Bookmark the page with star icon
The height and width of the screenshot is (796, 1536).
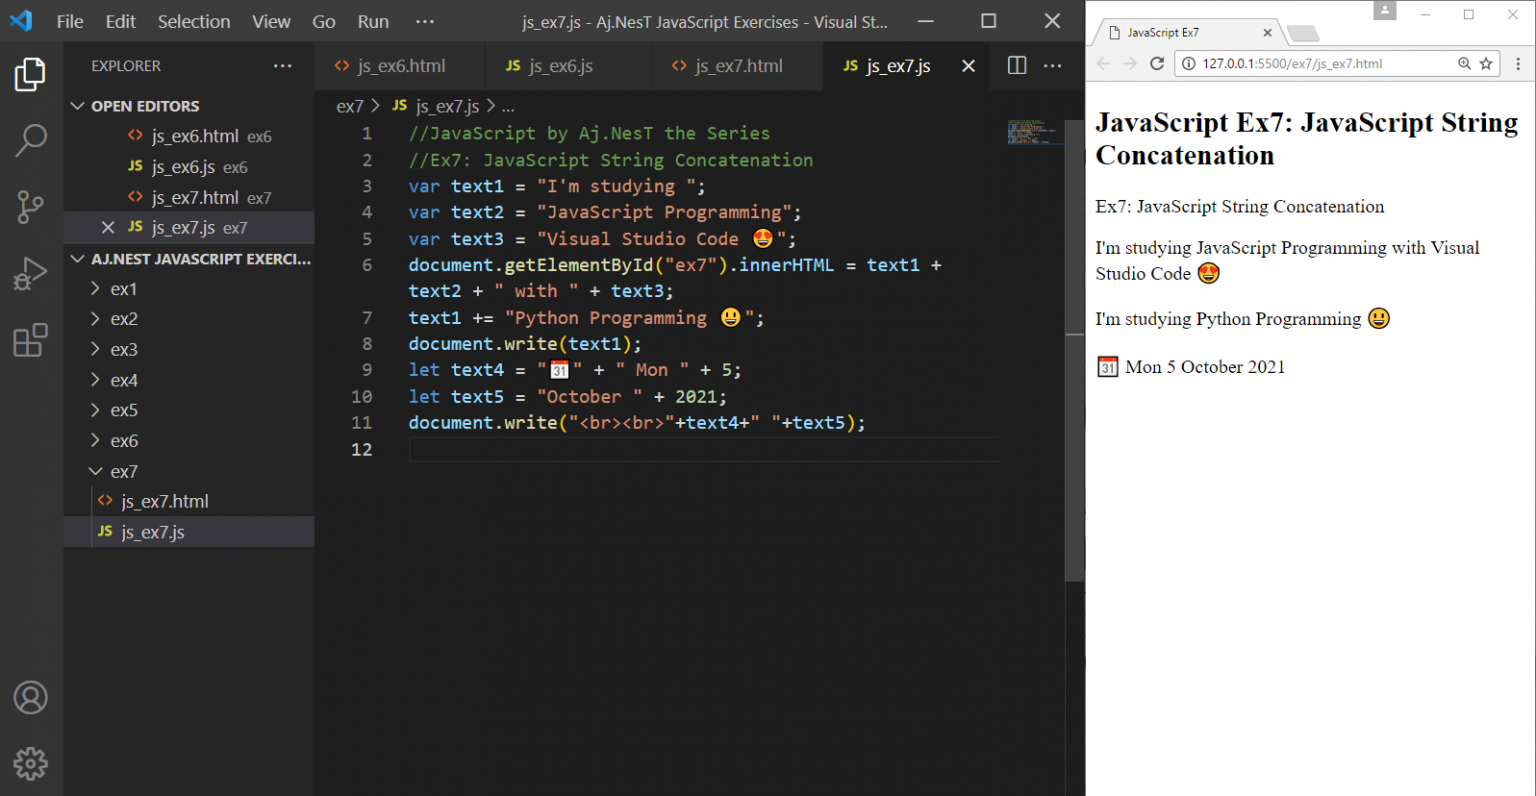click(1486, 64)
